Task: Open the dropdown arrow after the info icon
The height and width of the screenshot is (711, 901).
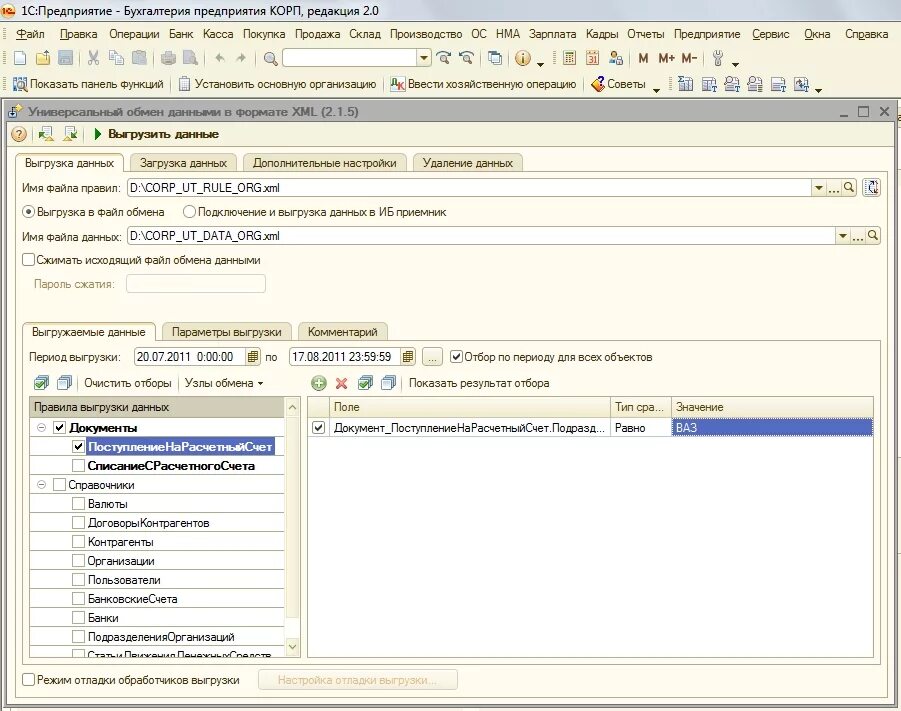Action: click(x=540, y=63)
